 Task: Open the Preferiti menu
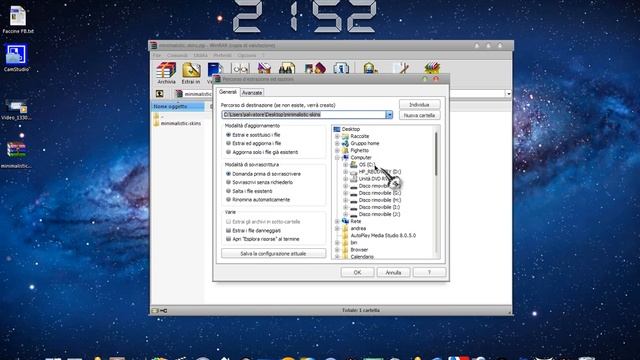coord(222,56)
